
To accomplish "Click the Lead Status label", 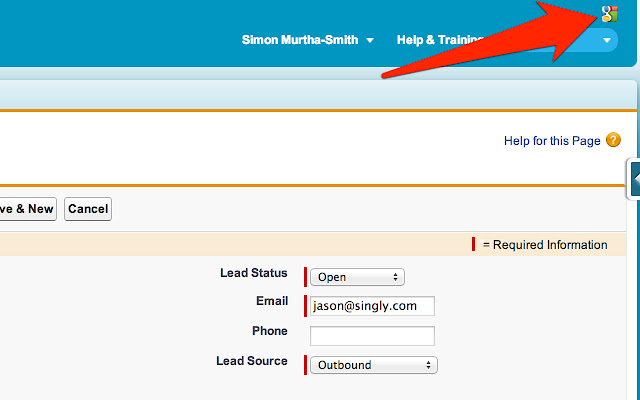I will point(253,273).
